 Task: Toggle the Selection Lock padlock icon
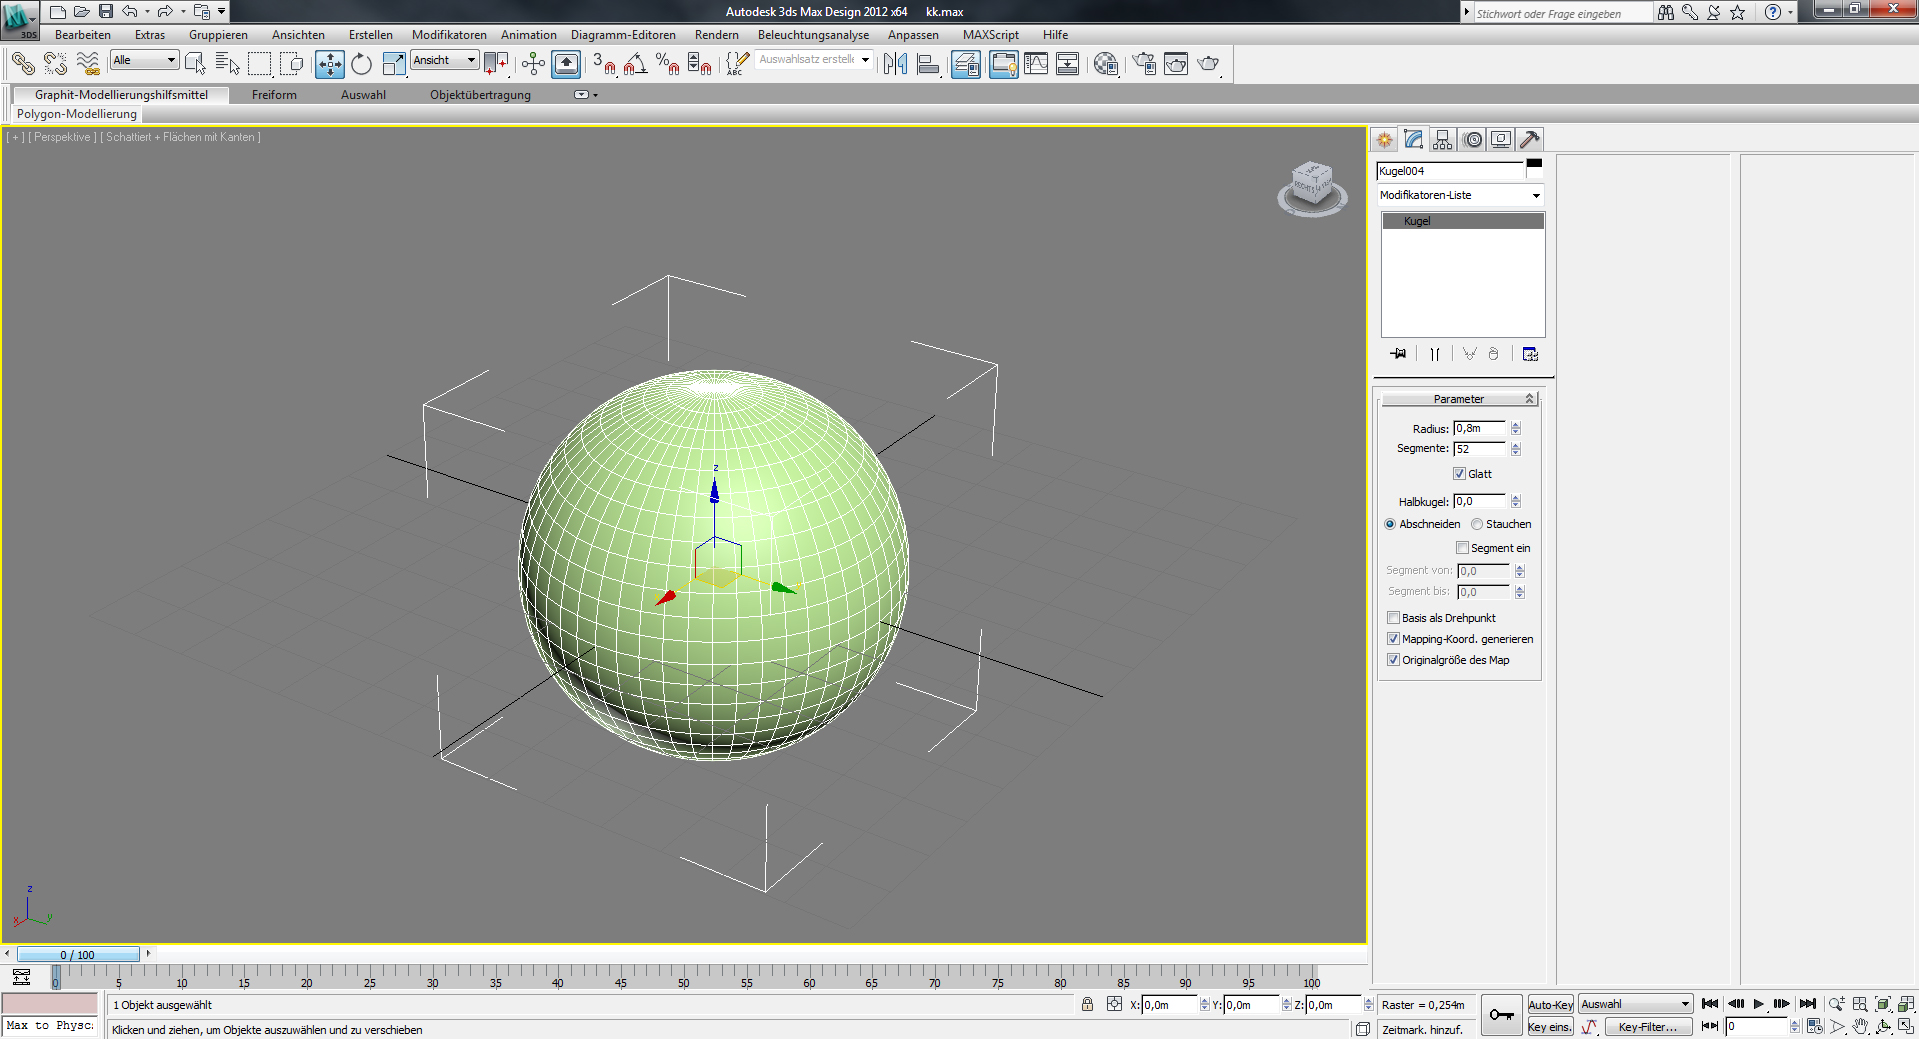pos(1087,1004)
